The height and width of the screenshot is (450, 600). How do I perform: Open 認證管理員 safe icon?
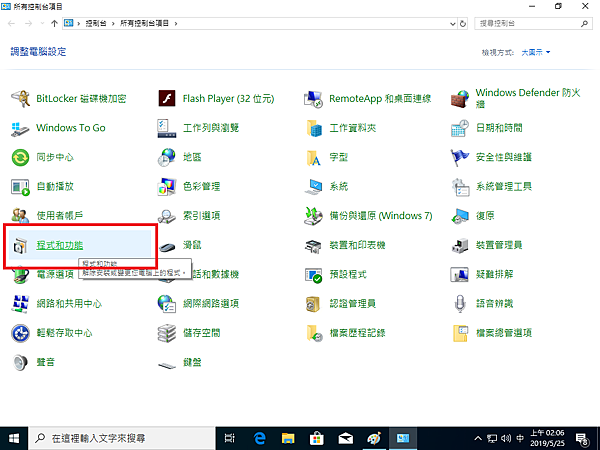tap(313, 304)
